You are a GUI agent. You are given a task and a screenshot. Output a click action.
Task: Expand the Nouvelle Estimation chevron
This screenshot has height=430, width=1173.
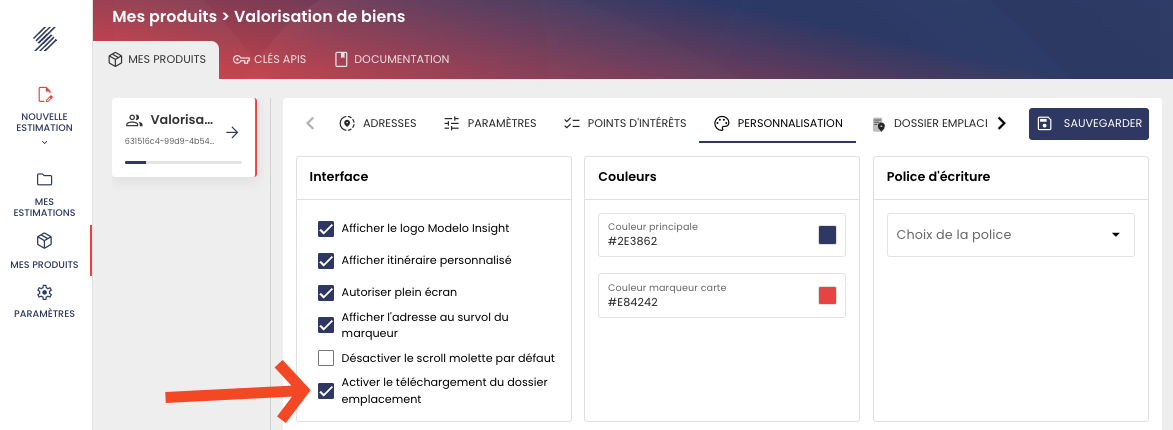coord(44,142)
